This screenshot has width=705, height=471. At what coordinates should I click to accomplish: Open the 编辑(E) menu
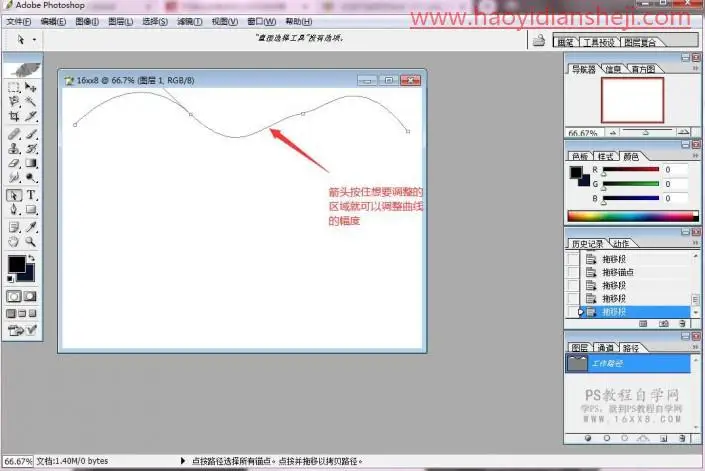tap(53, 22)
